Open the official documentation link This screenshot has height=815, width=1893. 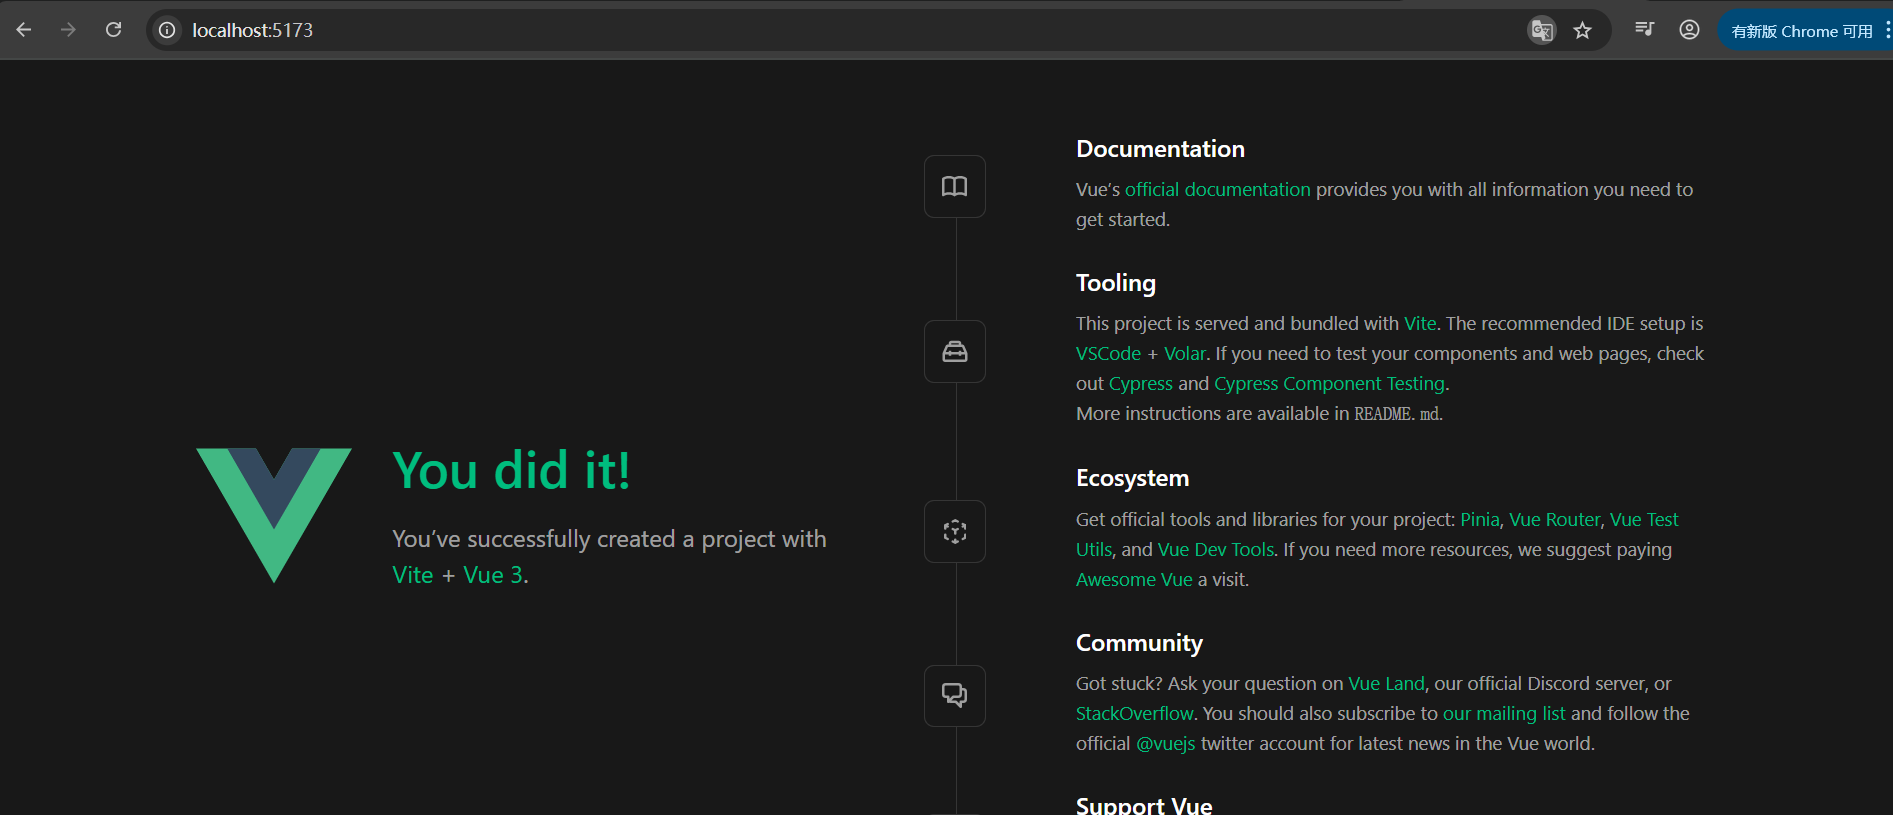tap(1217, 189)
